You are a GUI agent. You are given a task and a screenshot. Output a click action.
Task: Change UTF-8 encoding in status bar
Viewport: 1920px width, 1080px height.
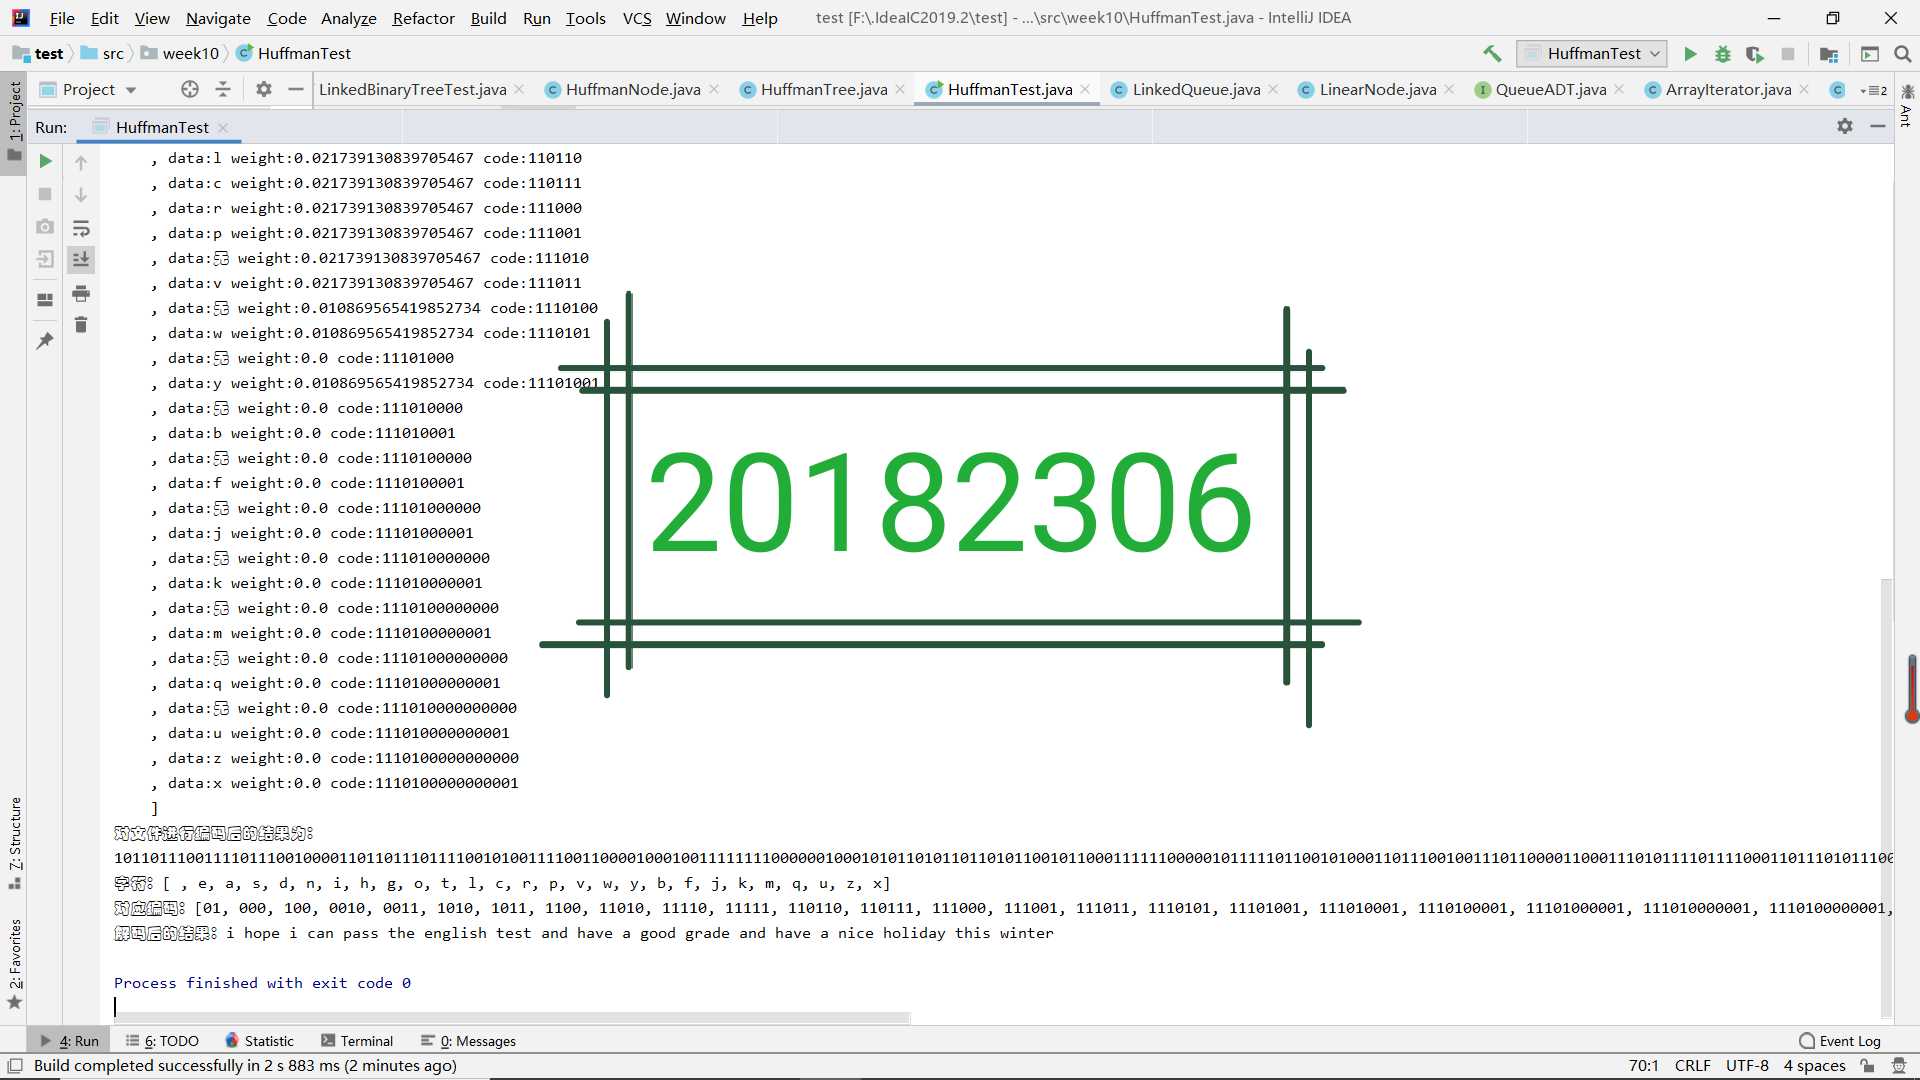1746,1066
